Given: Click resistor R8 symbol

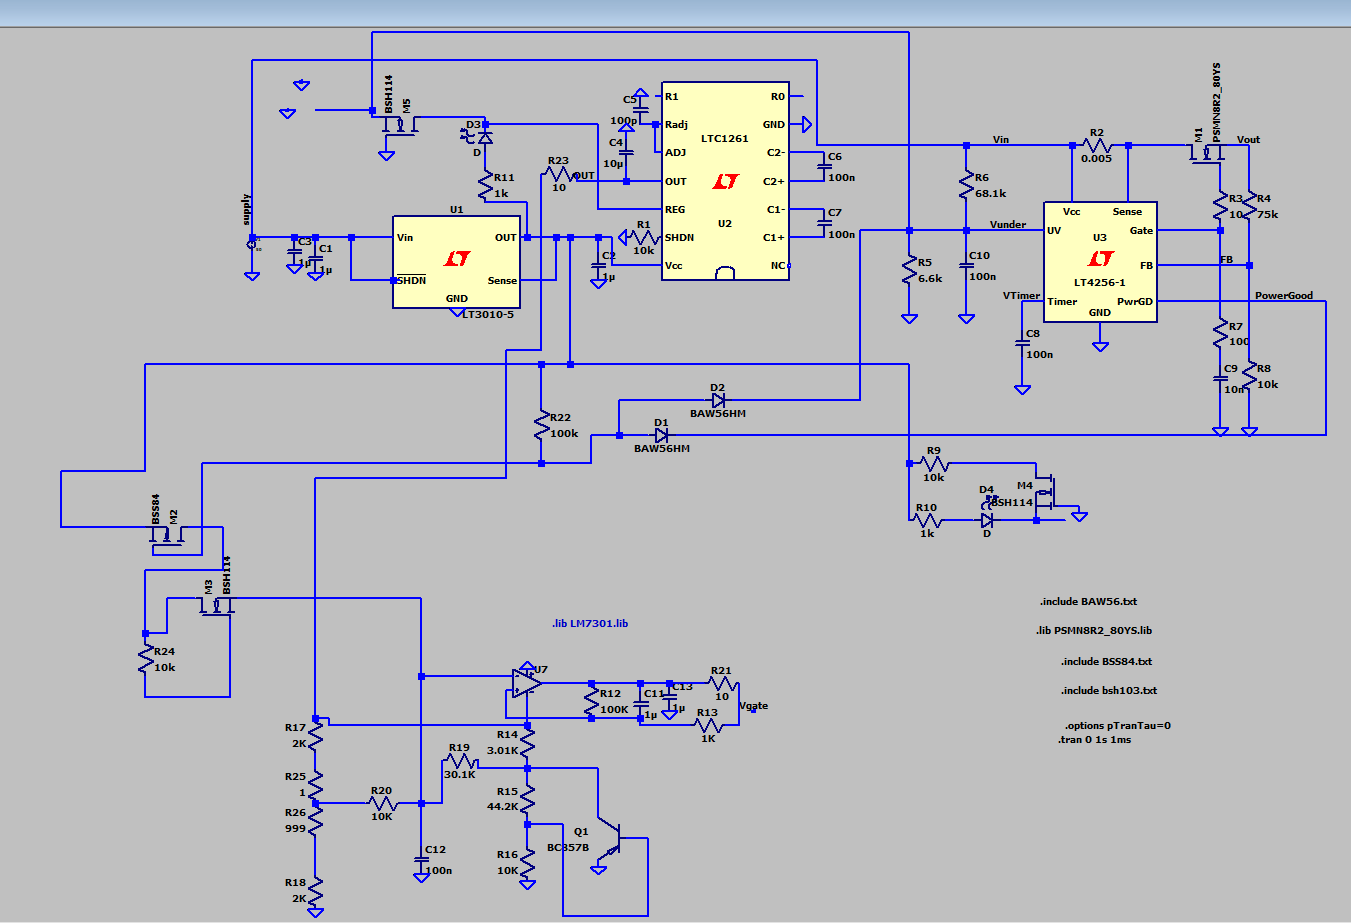Looking at the screenshot, I should (1249, 376).
